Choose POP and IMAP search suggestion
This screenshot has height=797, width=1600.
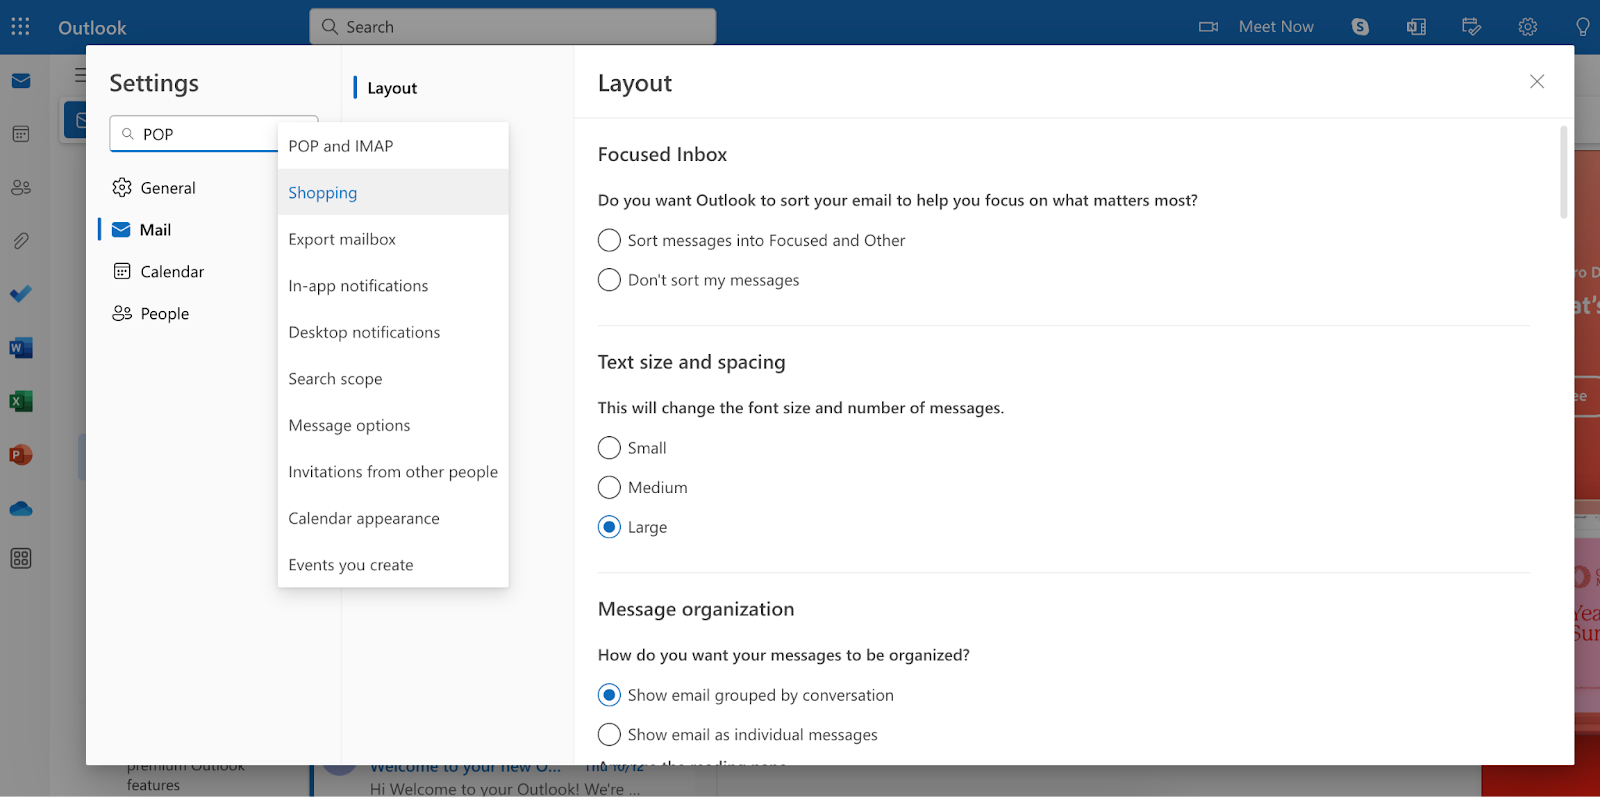[341, 146]
